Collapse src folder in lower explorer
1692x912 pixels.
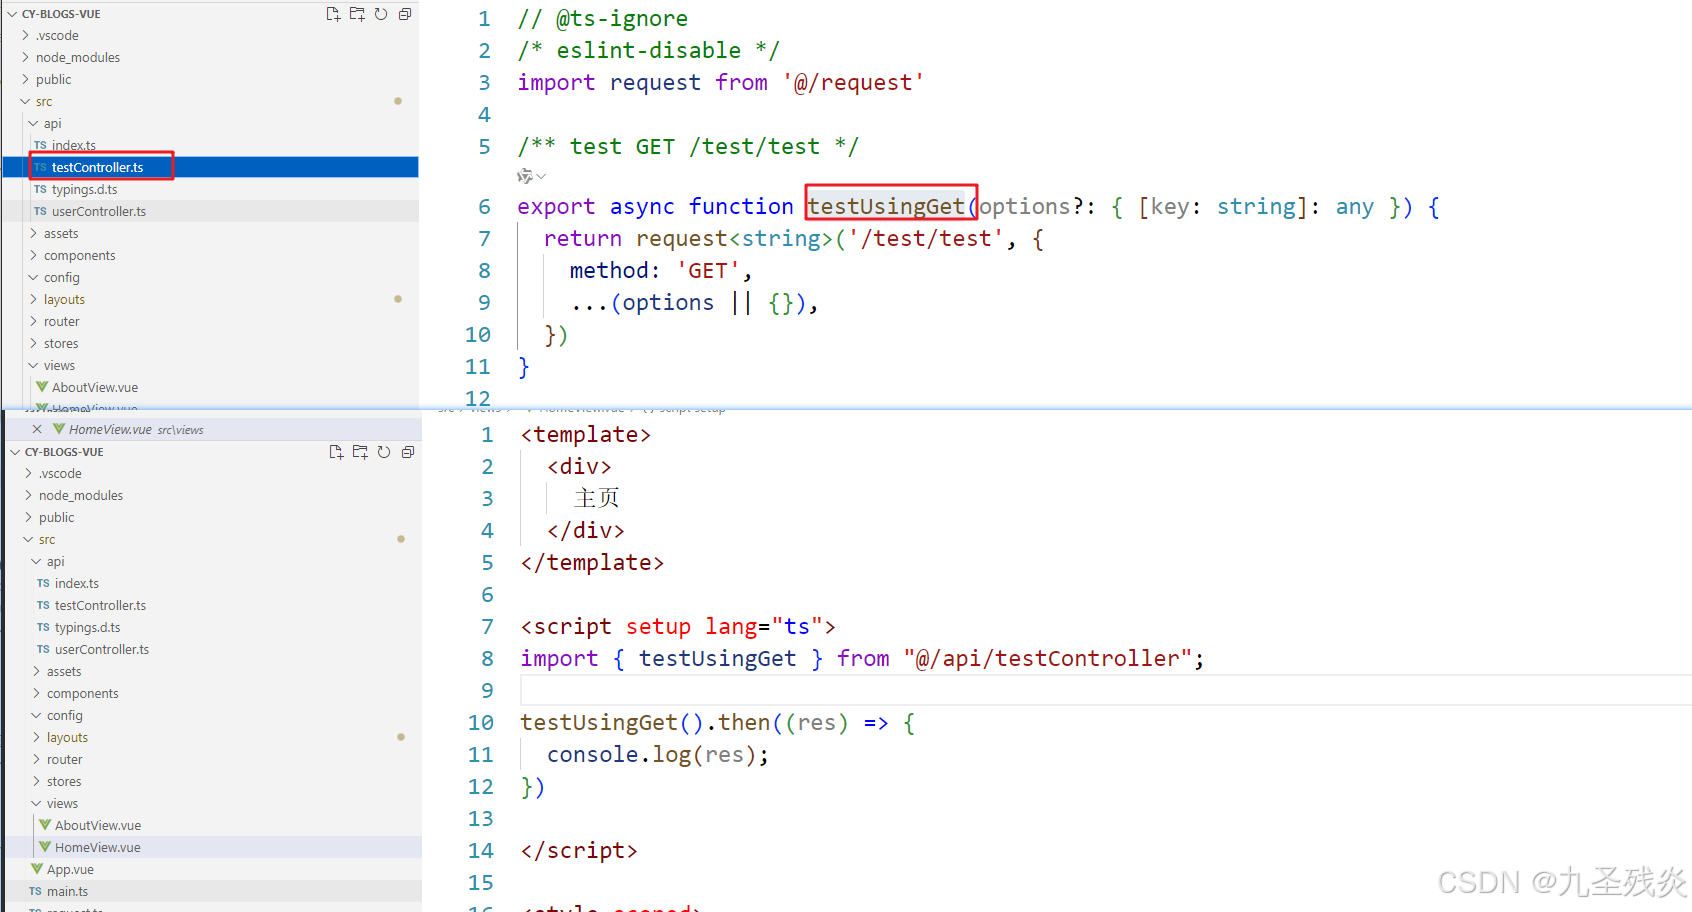tap(214, 540)
